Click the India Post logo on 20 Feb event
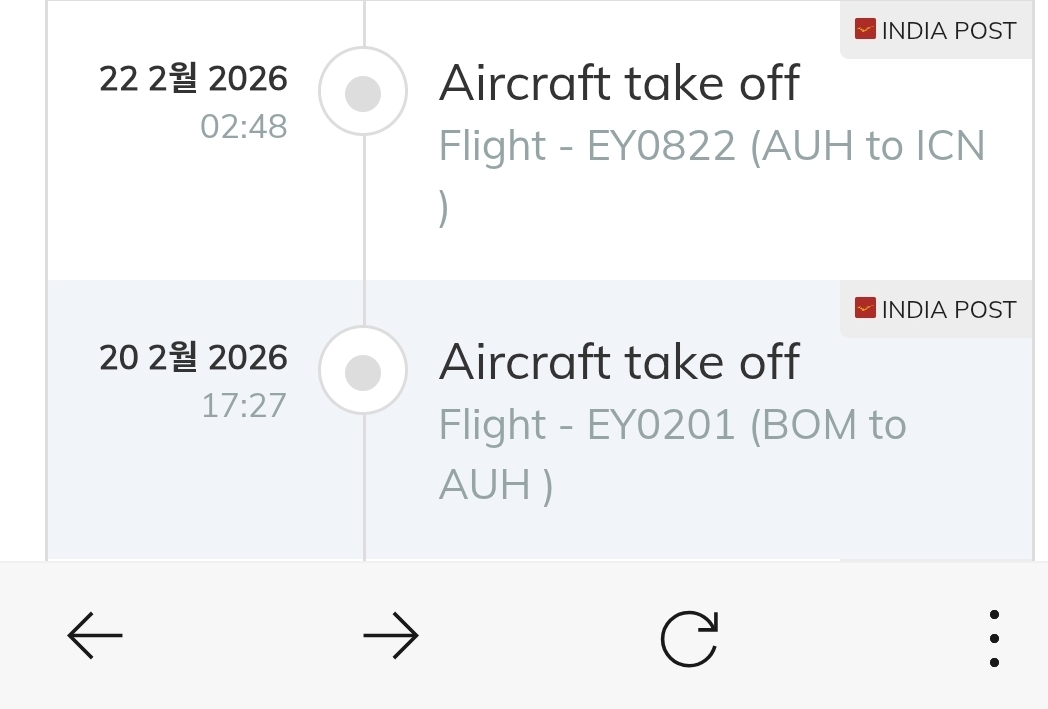This screenshot has width=1048, height=709. click(865, 309)
